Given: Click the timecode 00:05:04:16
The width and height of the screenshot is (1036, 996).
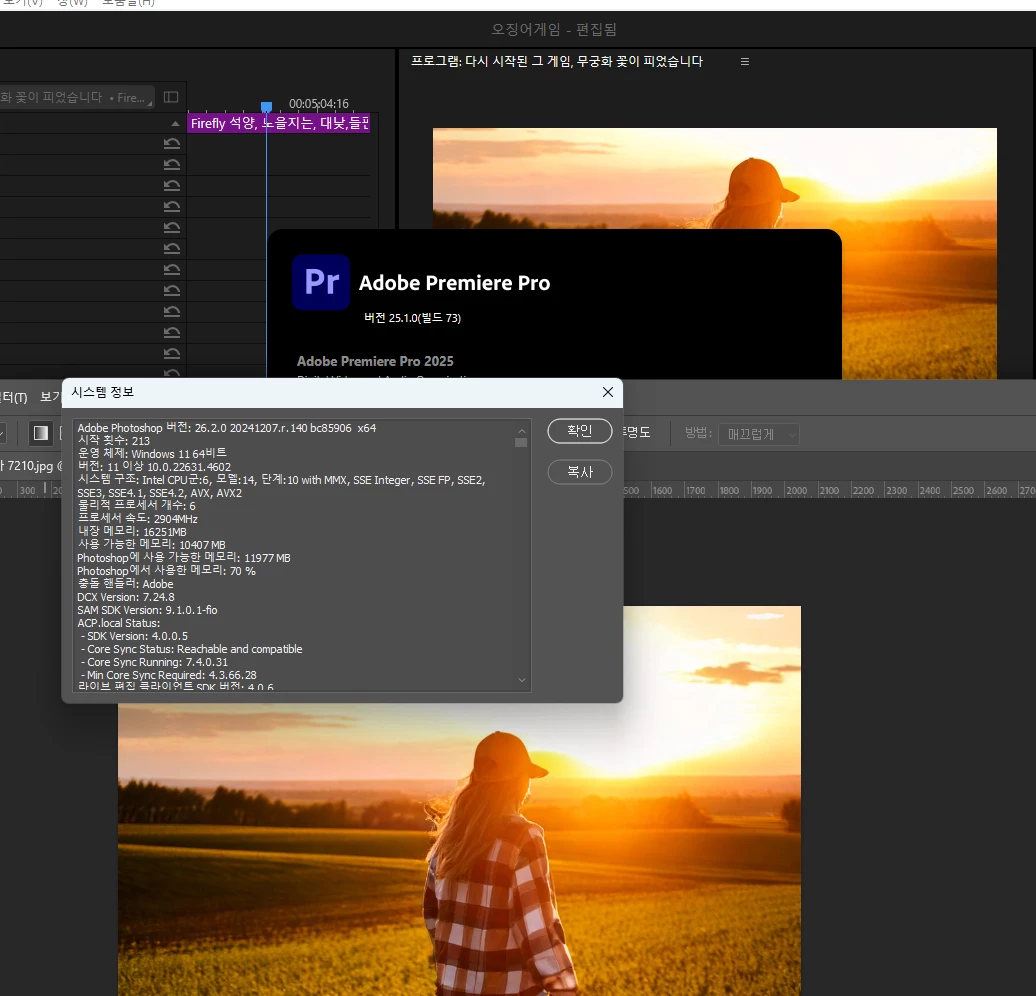Looking at the screenshot, I should point(318,104).
